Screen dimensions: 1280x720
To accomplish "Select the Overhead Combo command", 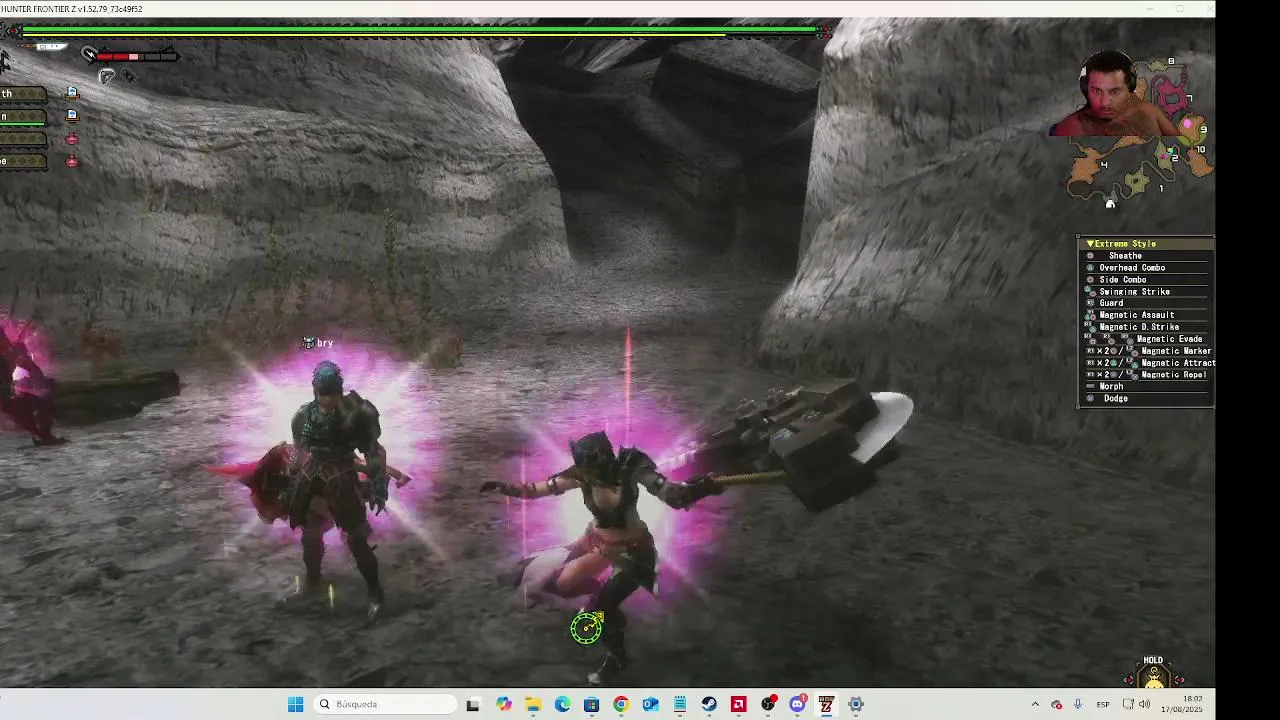I will coord(1132,268).
